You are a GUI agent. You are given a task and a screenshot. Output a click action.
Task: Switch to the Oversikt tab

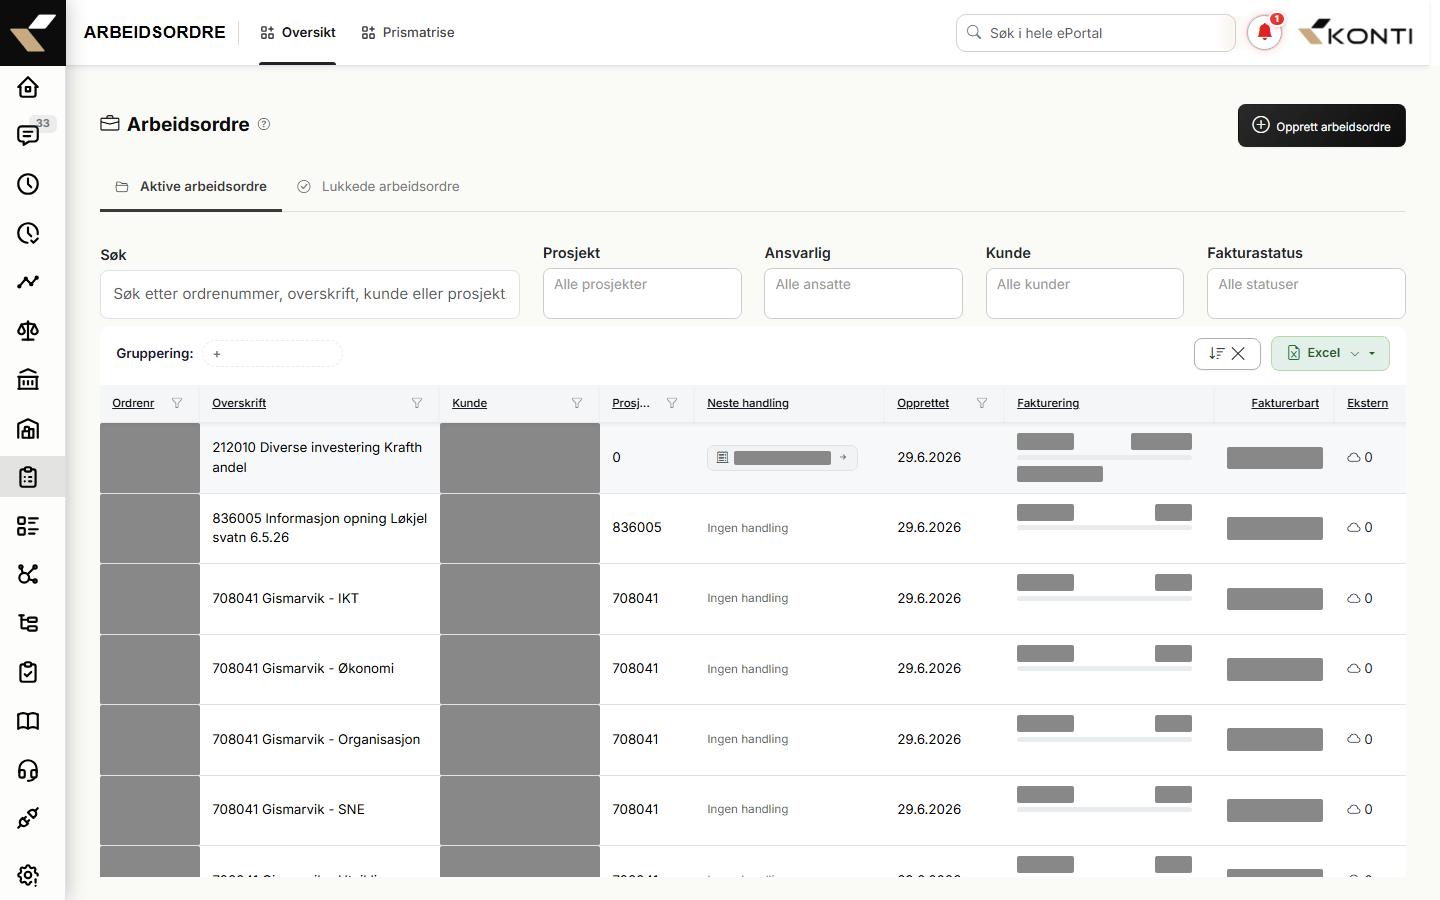(298, 33)
